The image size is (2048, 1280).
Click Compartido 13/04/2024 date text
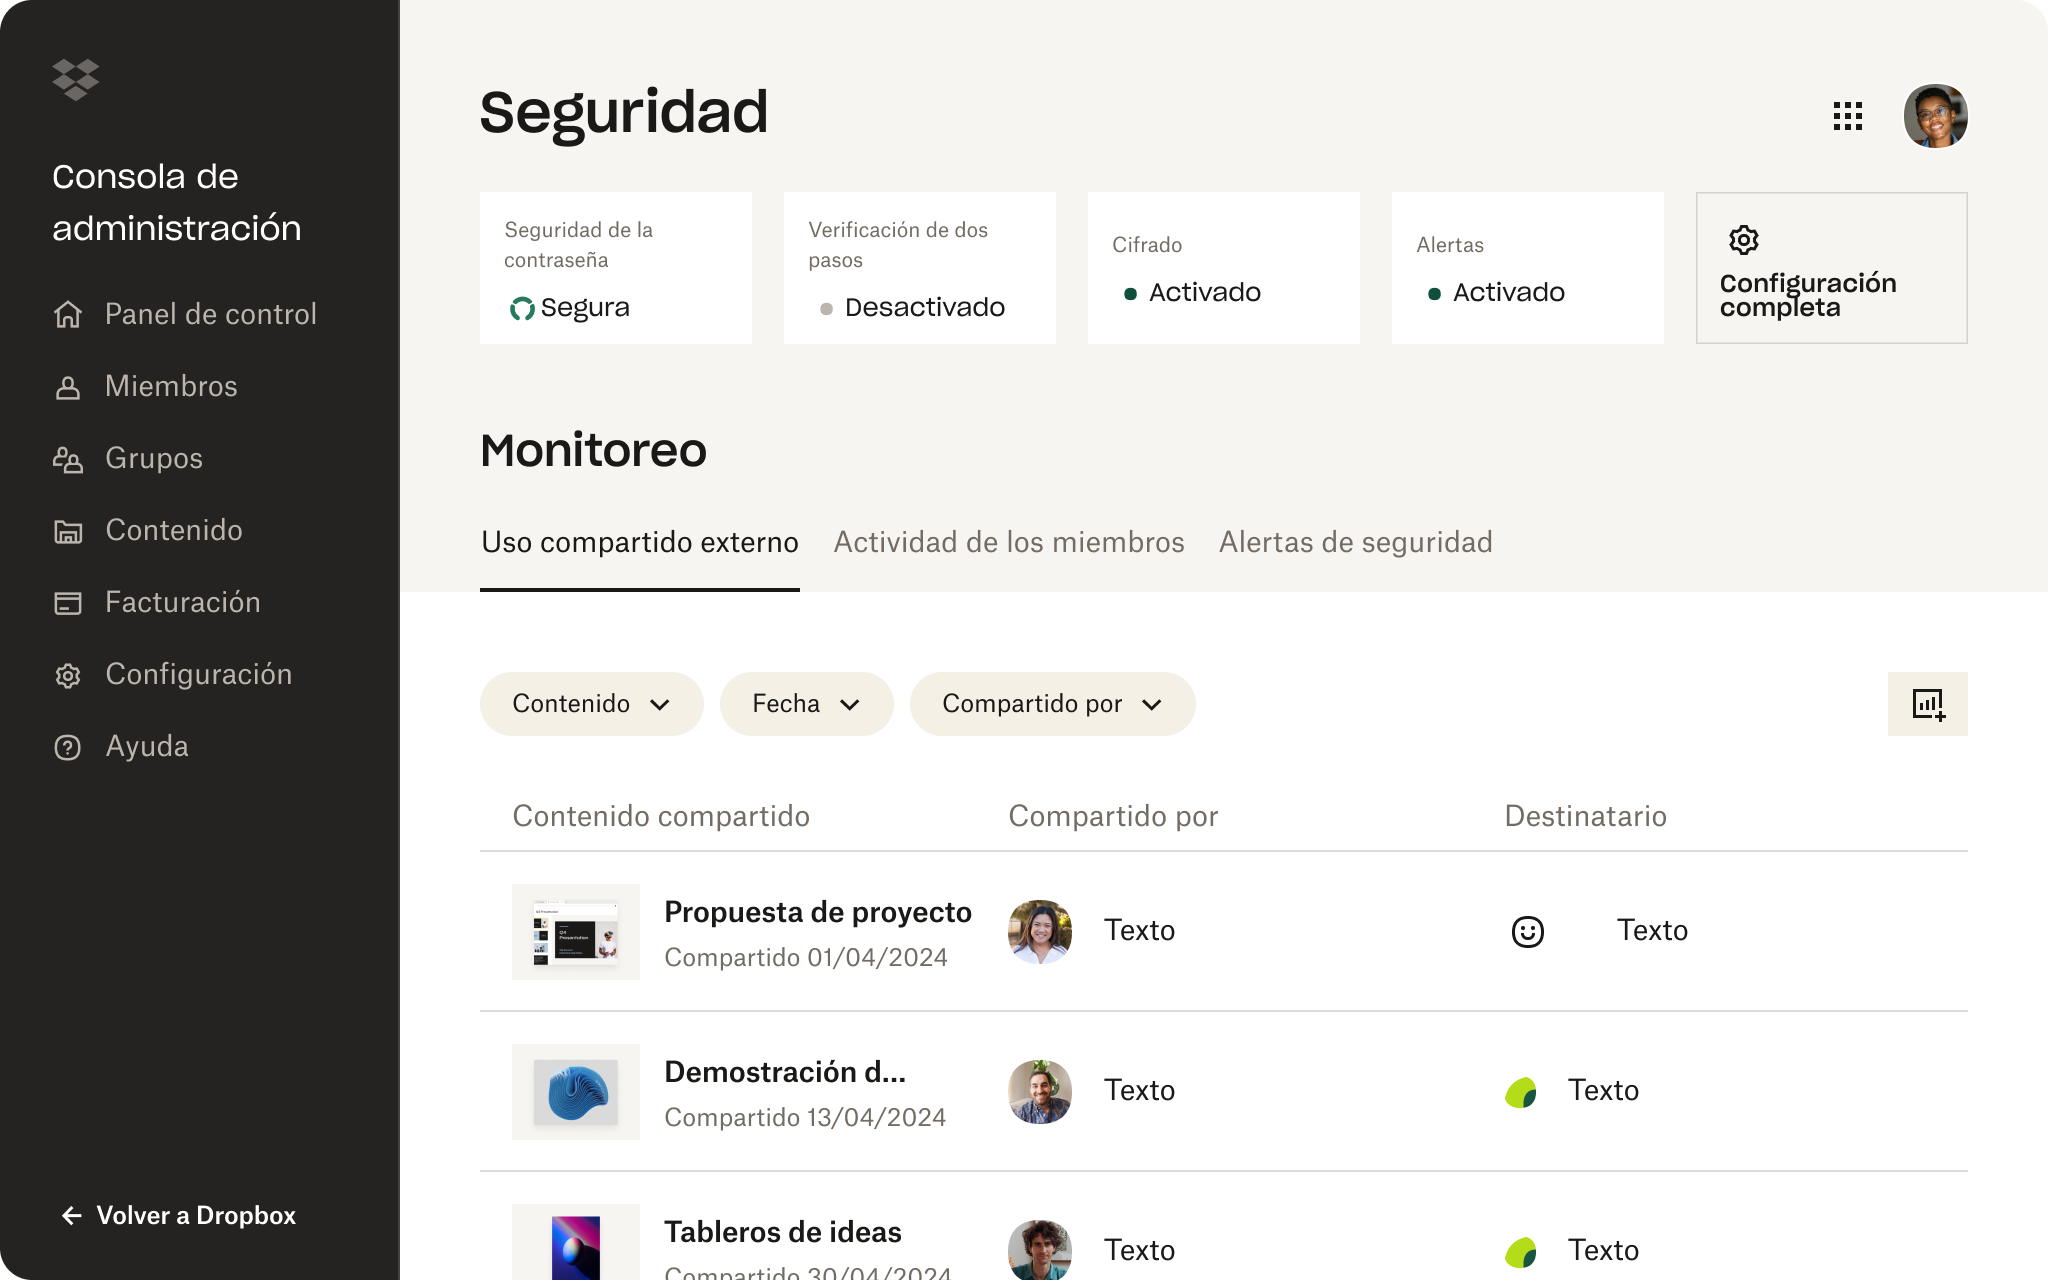click(x=805, y=1117)
